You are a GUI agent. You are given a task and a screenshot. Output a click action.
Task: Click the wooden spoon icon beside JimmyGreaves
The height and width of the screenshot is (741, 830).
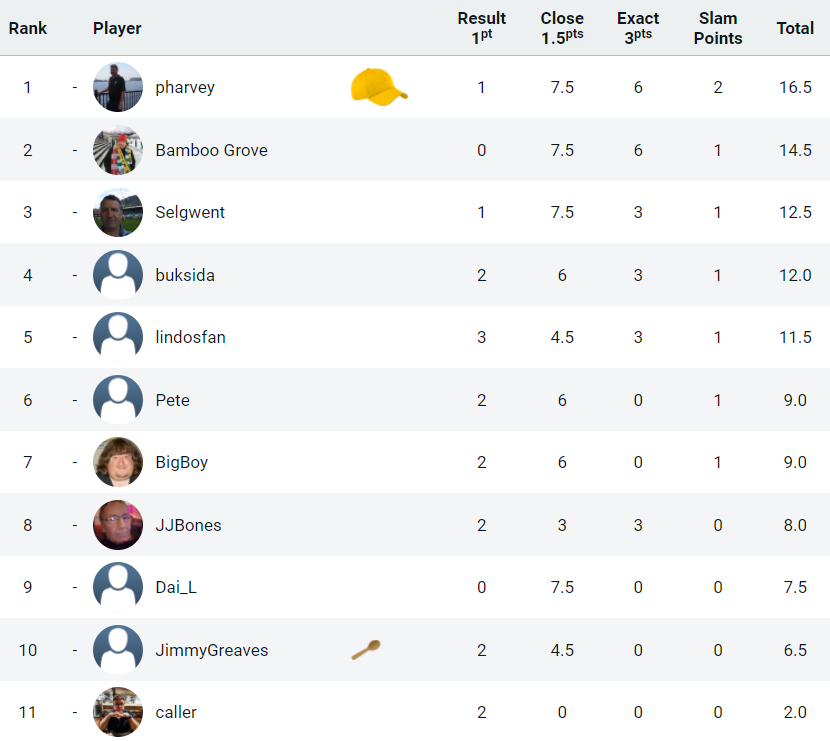(366, 650)
